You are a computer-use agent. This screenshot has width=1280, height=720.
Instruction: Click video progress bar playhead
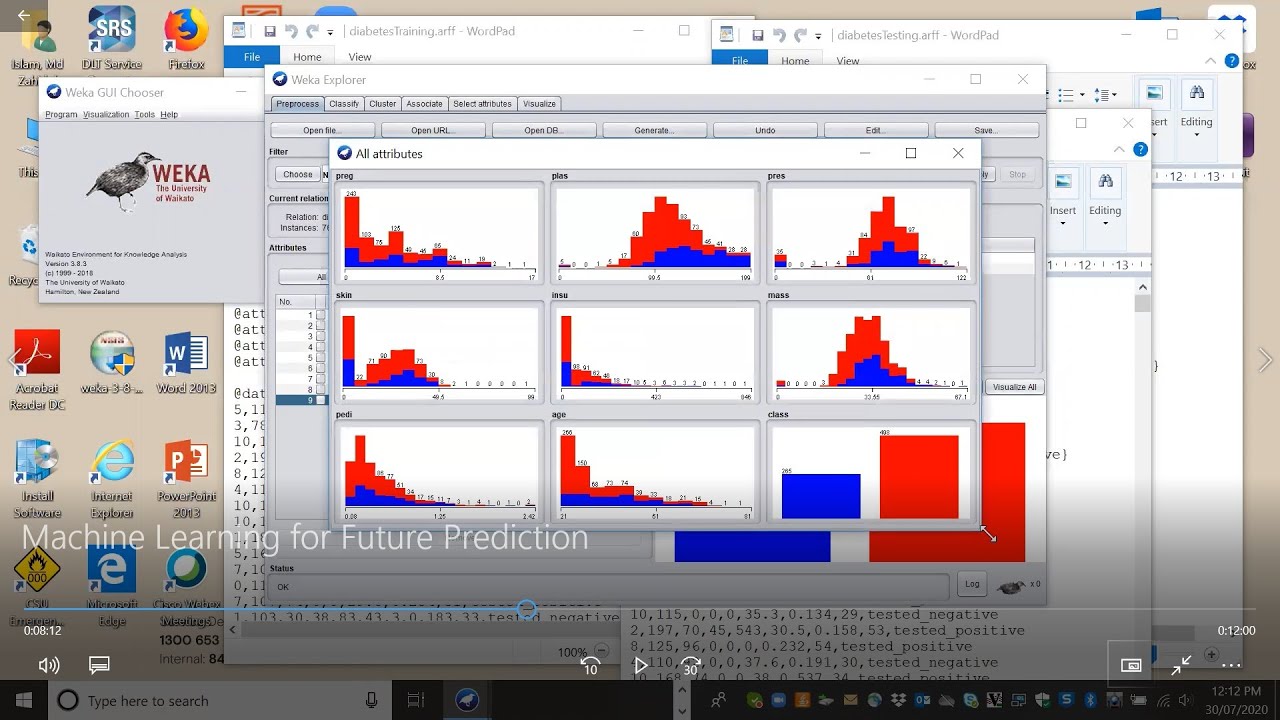[526, 608]
